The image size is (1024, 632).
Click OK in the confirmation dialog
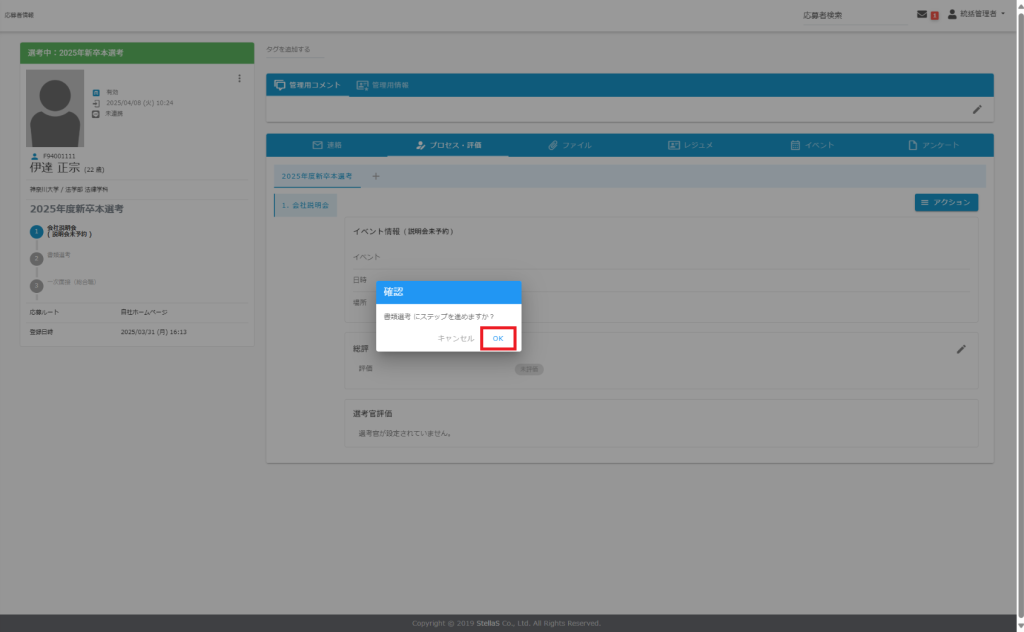pyautogui.click(x=498, y=339)
